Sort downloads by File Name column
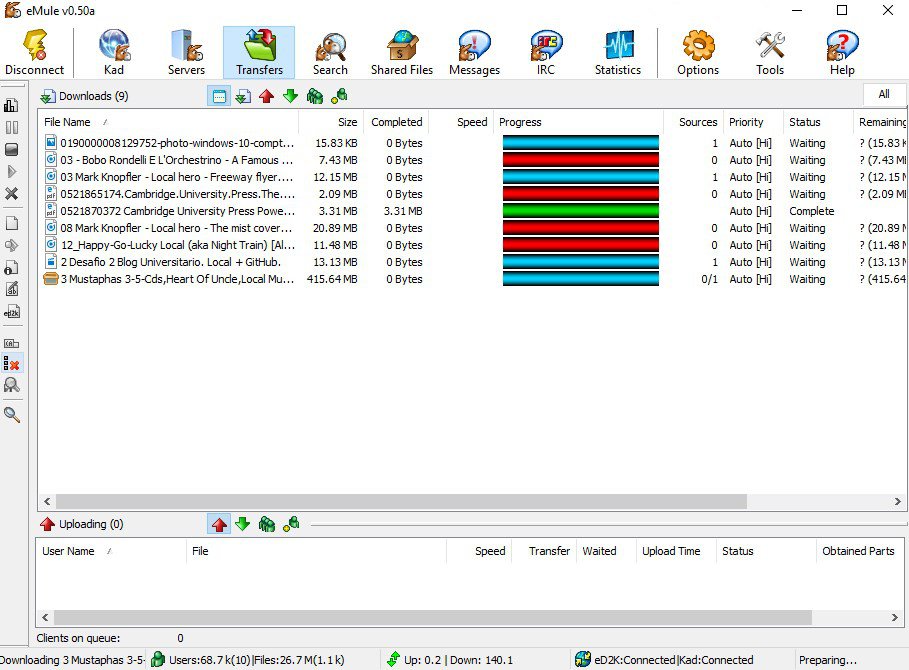 tap(169, 122)
